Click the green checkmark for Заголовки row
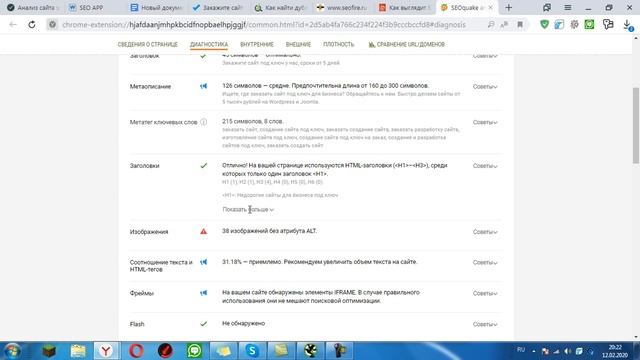 203,166
